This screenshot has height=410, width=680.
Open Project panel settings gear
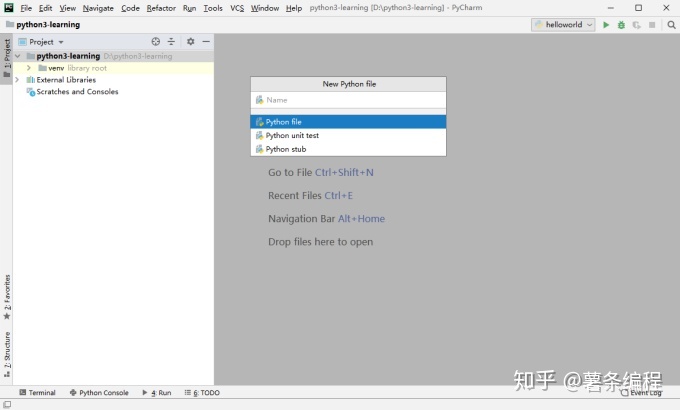pyautogui.click(x=190, y=42)
